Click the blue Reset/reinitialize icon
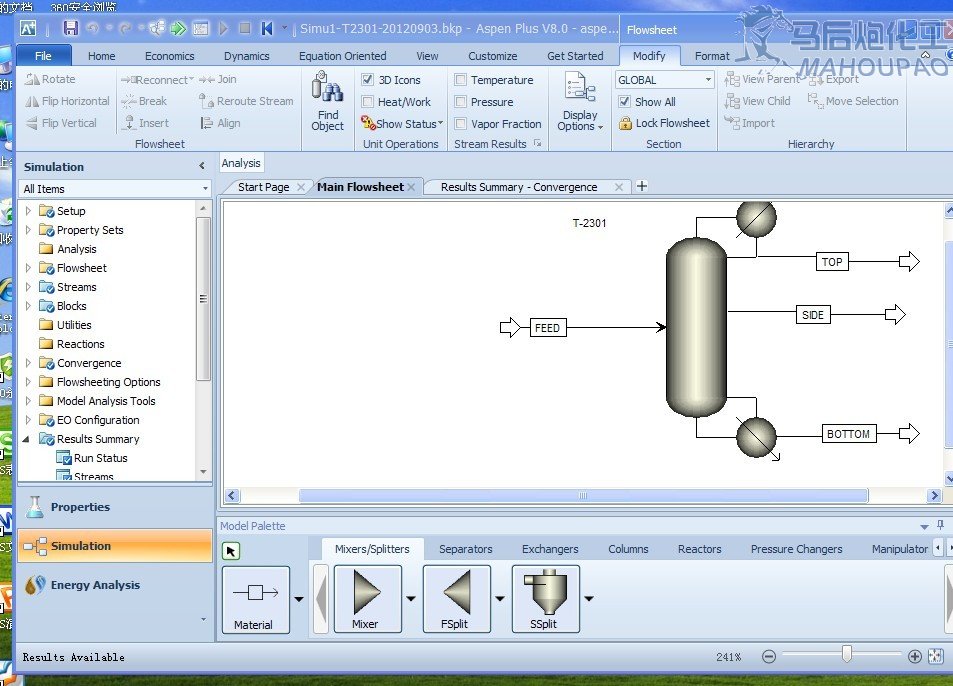The height and width of the screenshot is (686, 953). tap(267, 28)
